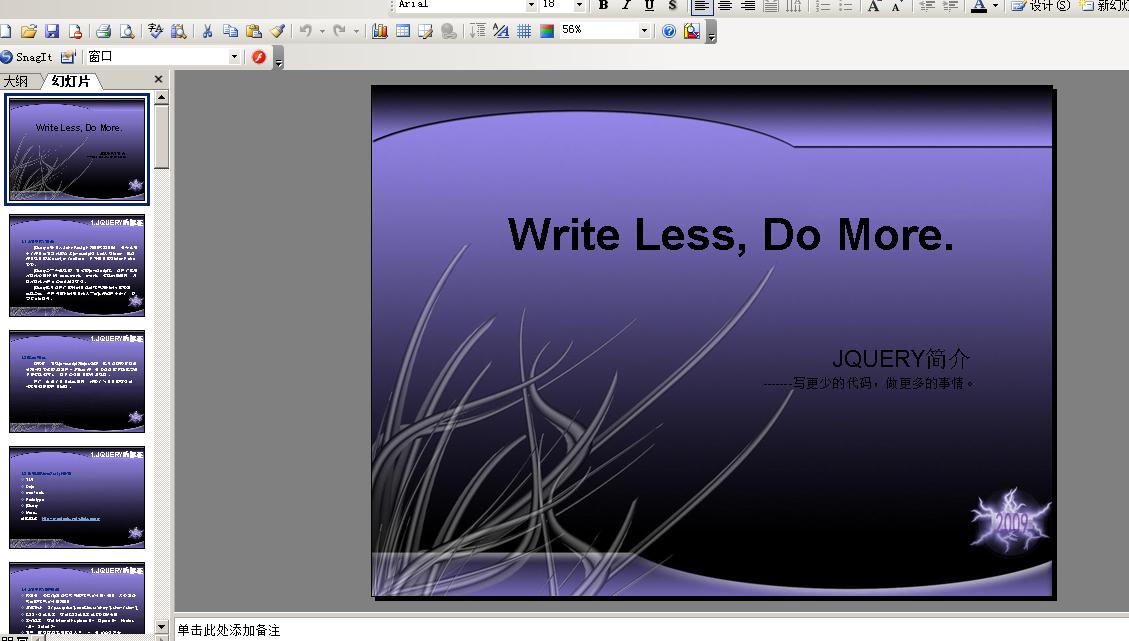Open the font size dropdown
The width and height of the screenshot is (1129, 641).
580,4
